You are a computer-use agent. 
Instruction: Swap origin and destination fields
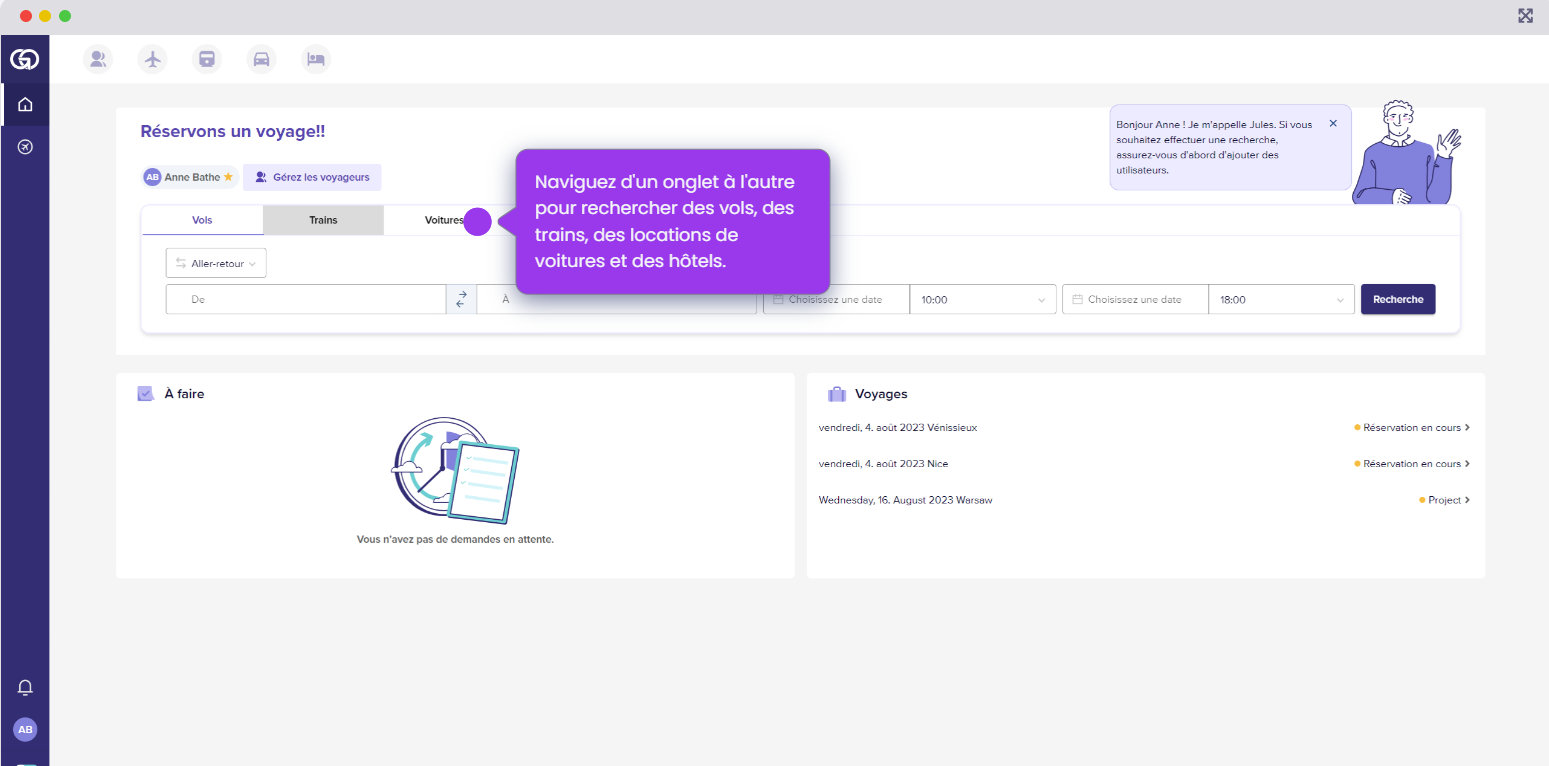pos(461,299)
